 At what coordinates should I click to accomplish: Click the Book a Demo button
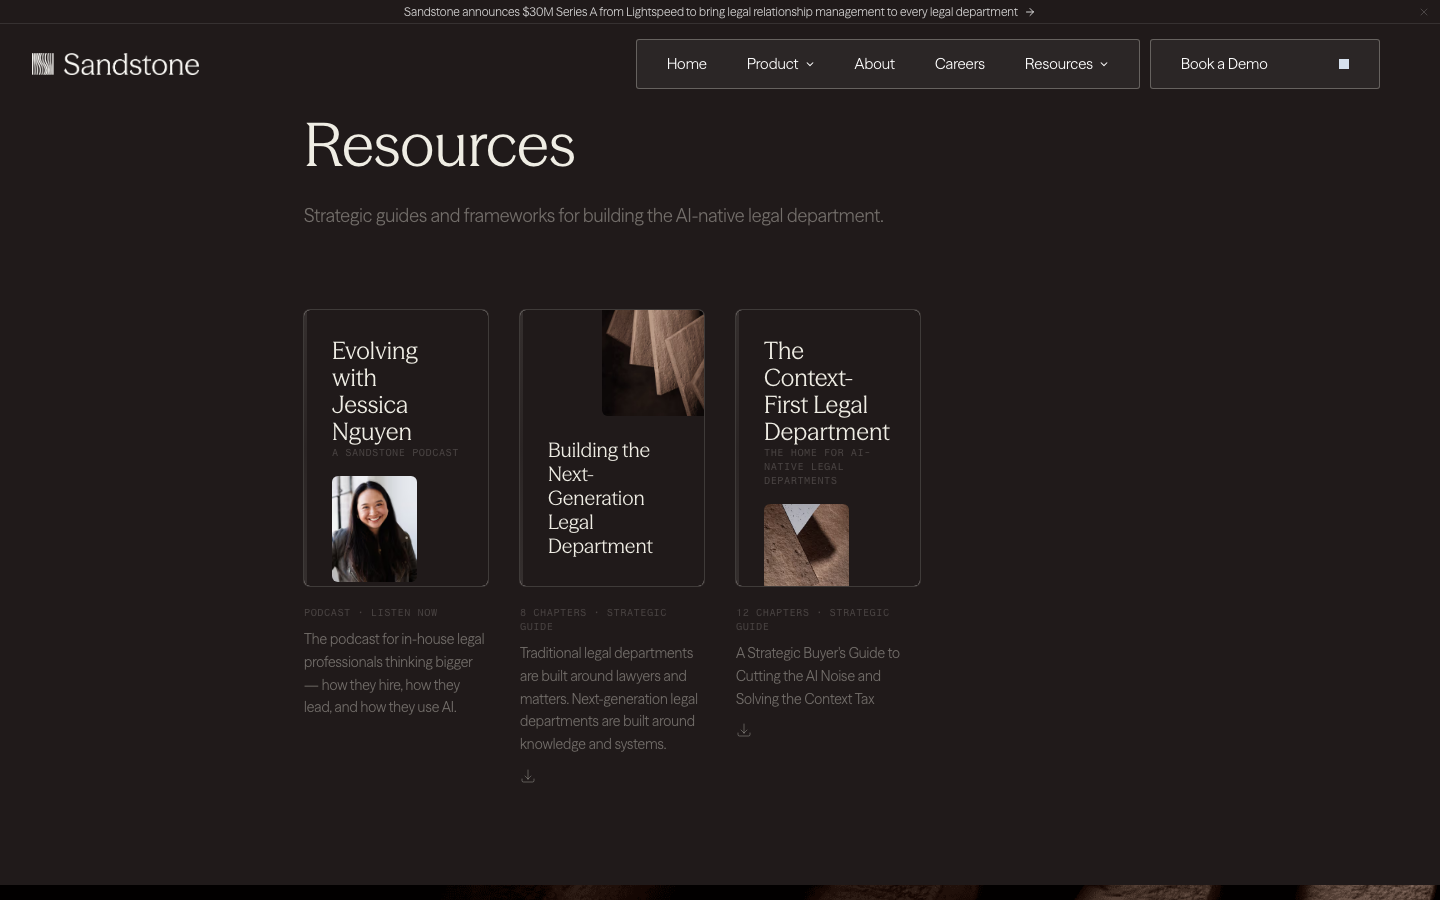(1265, 64)
